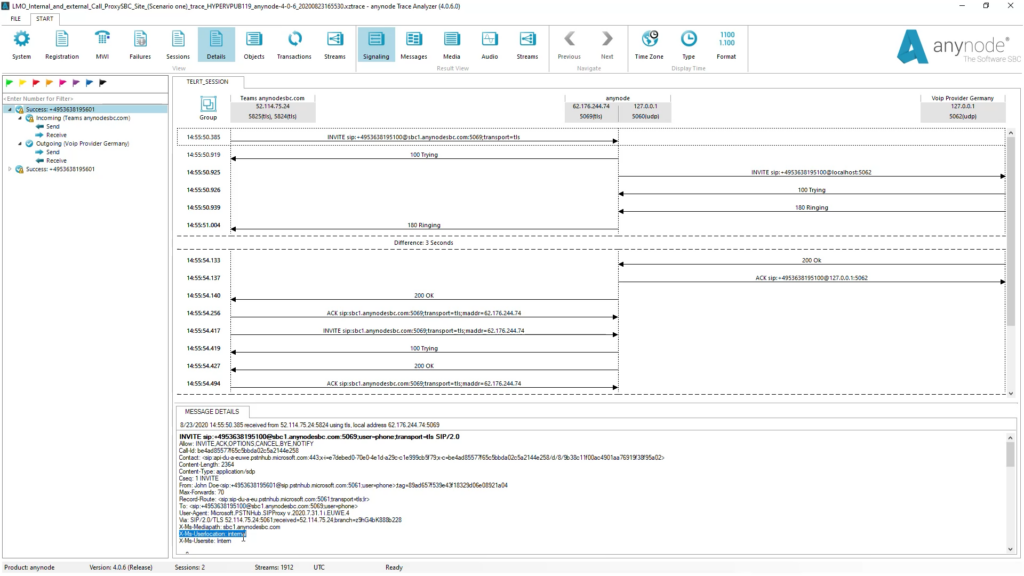Toggle the Signaling result view
Viewport: 1024px width, 576px height.
[x=376, y=44]
